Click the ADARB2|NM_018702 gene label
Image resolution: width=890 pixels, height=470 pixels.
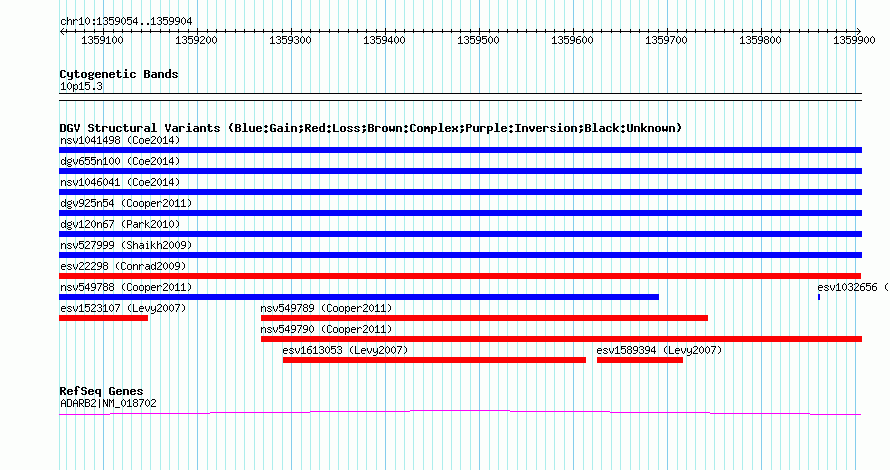coord(108,403)
